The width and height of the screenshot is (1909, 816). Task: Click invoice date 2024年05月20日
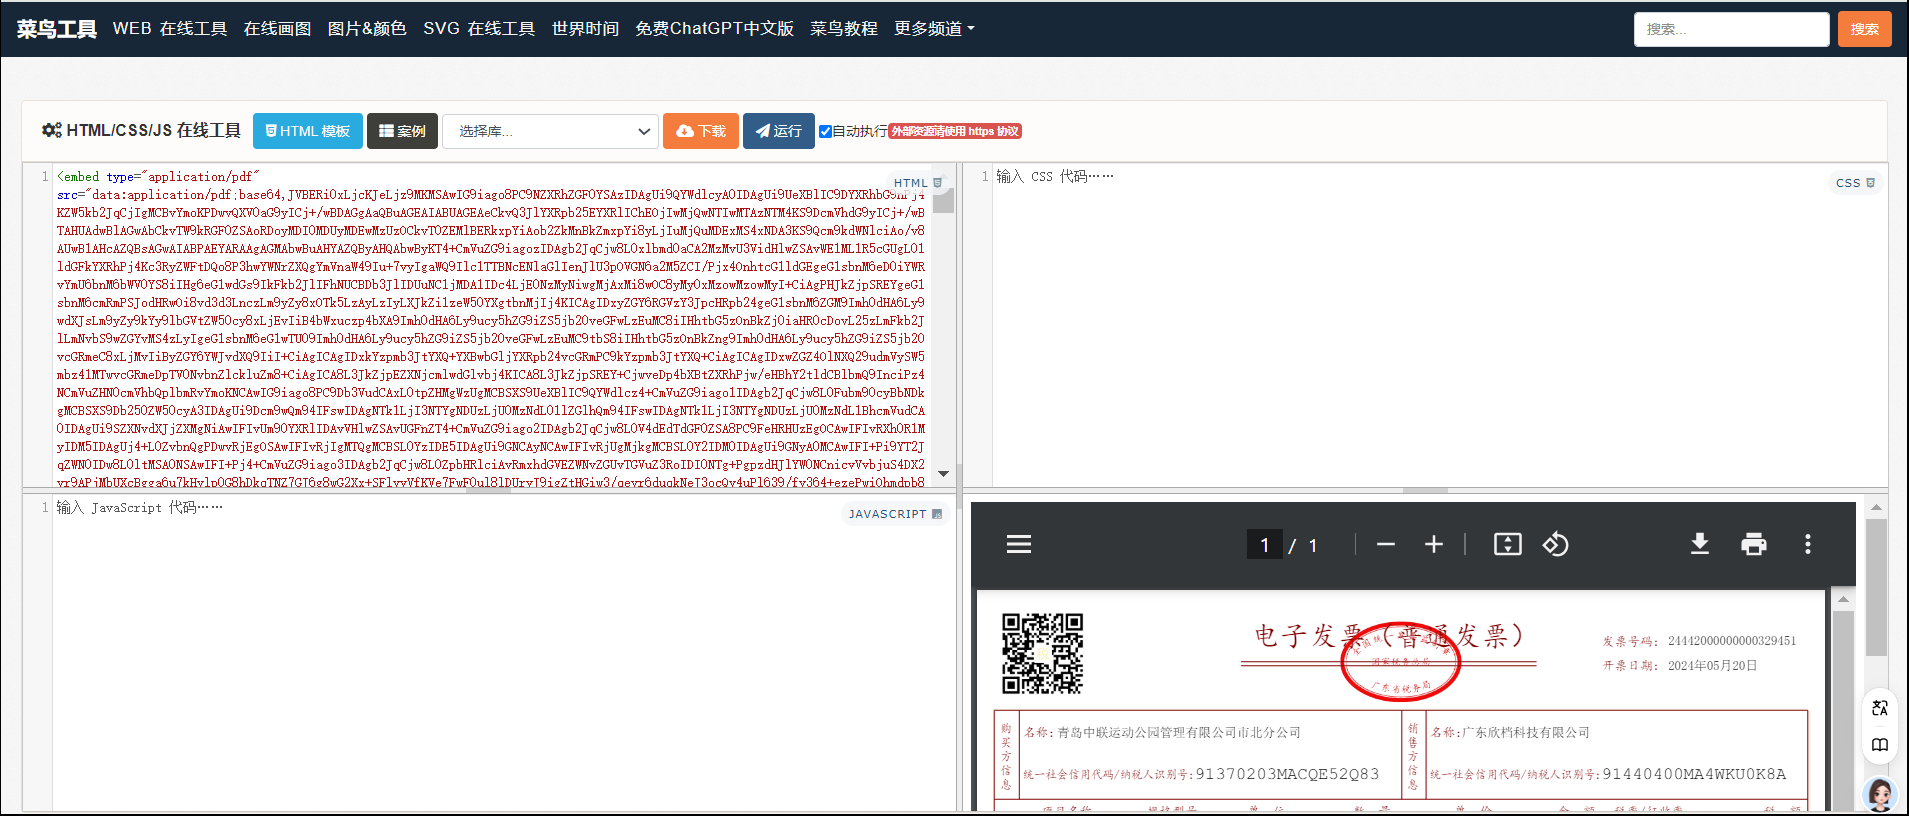[x=1712, y=665]
